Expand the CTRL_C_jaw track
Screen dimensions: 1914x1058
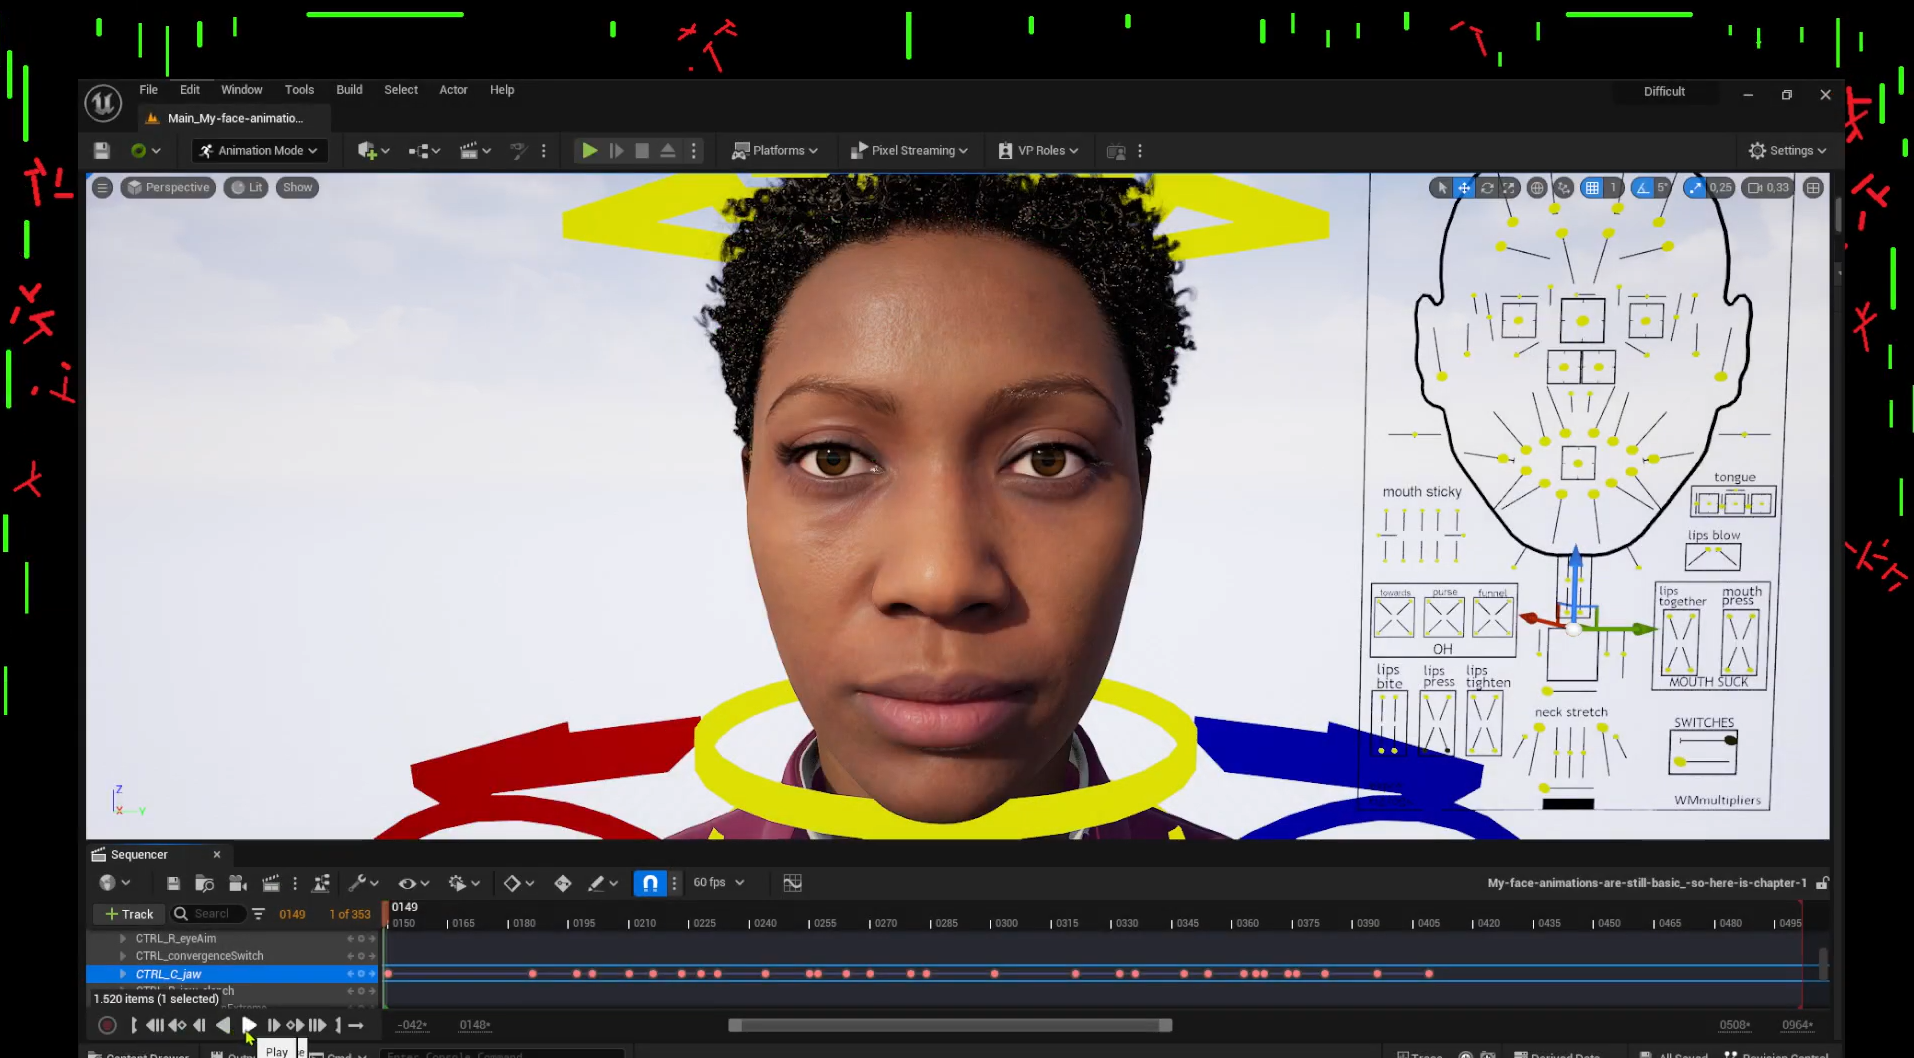(123, 974)
